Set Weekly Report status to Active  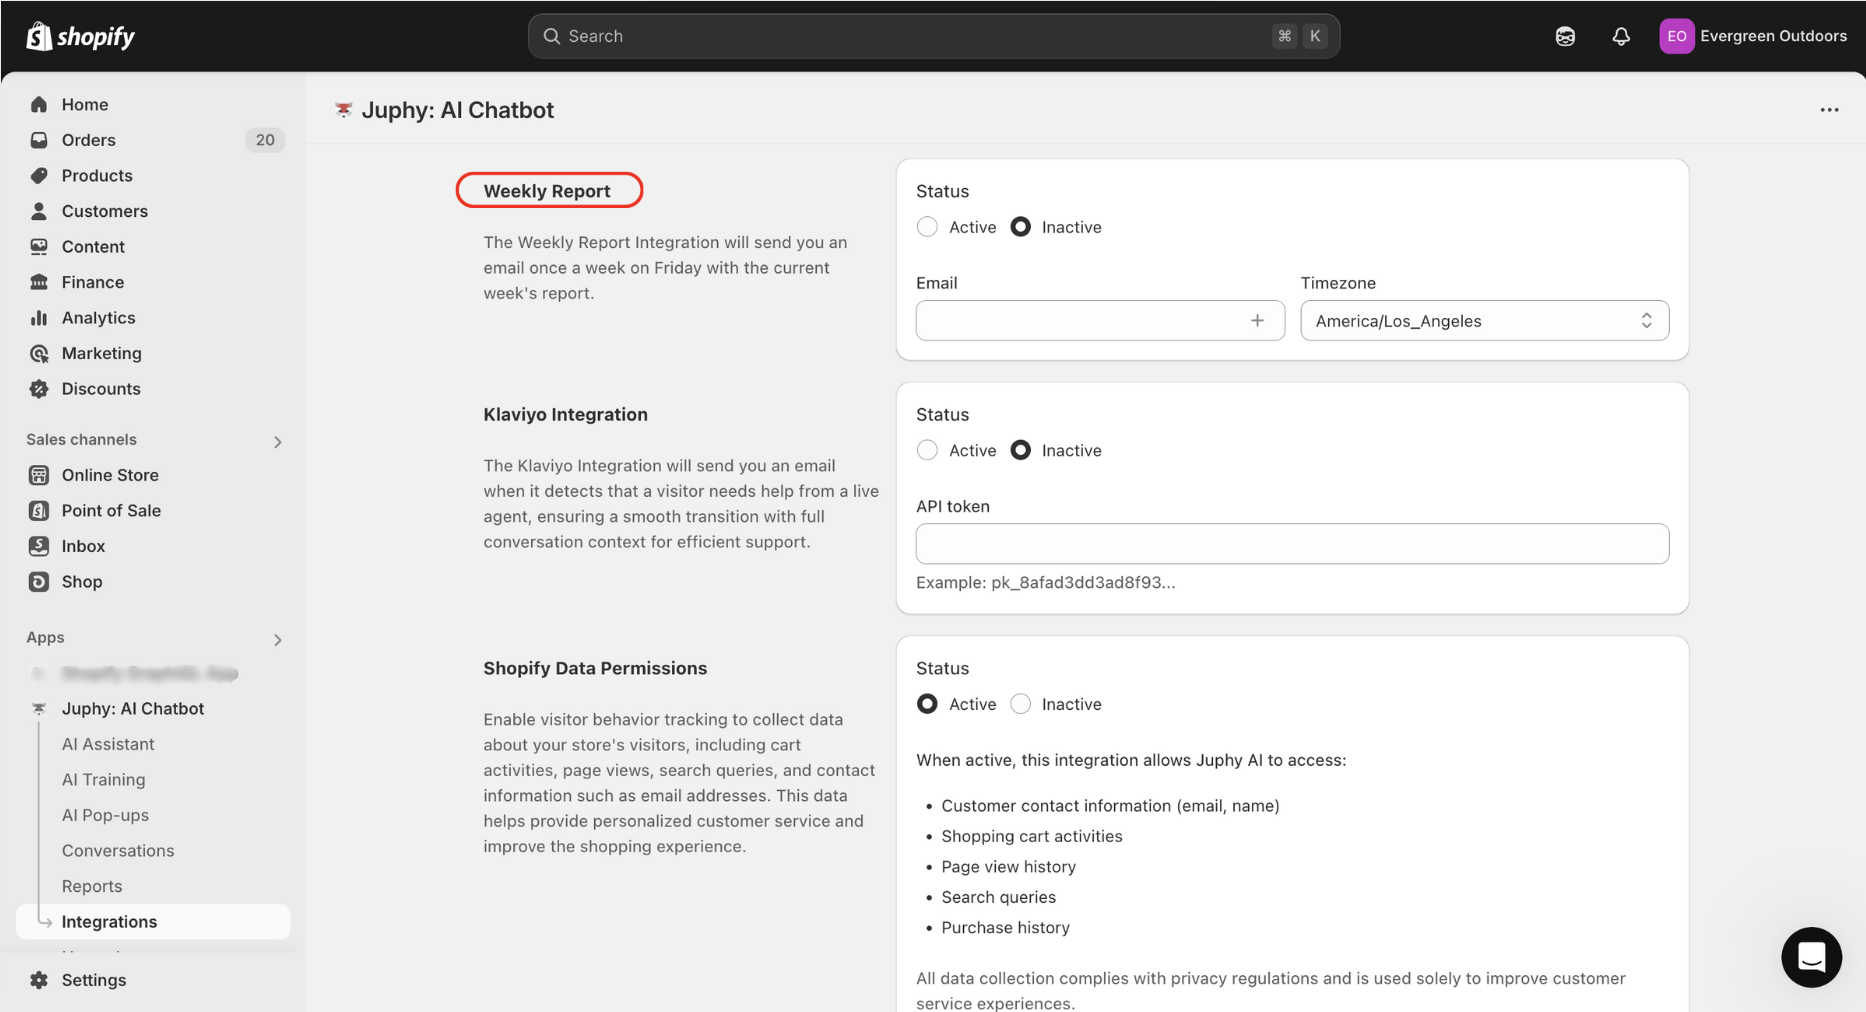point(927,227)
